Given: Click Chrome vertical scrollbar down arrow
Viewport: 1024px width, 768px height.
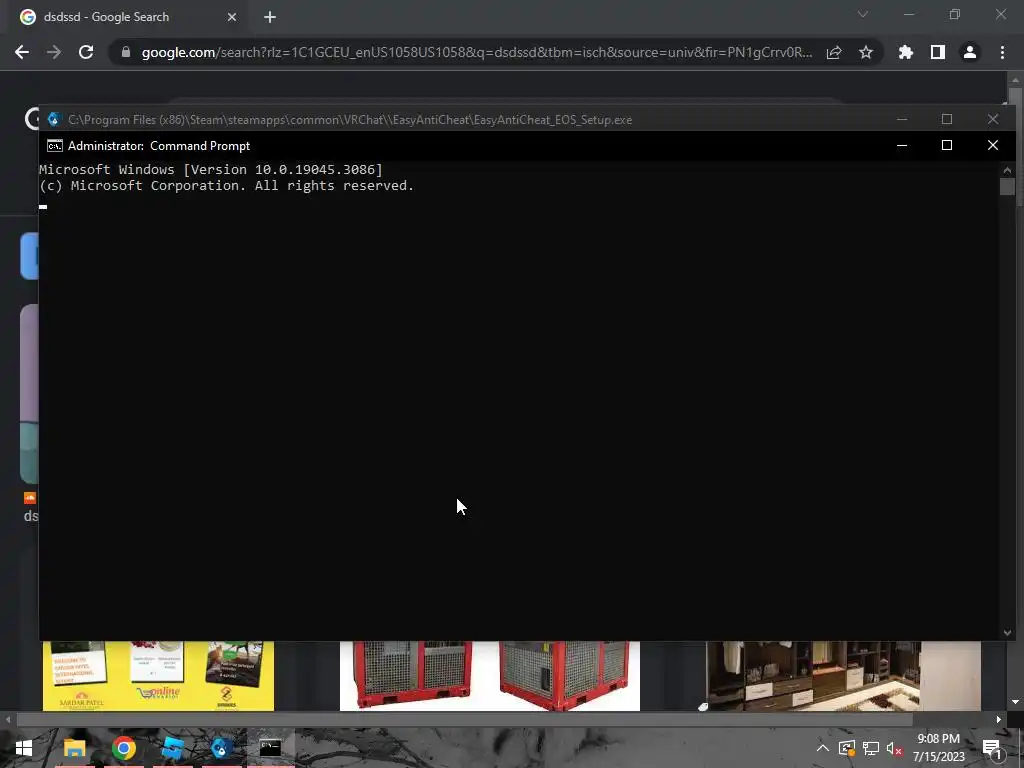Looking at the screenshot, I should pos(1015,702).
